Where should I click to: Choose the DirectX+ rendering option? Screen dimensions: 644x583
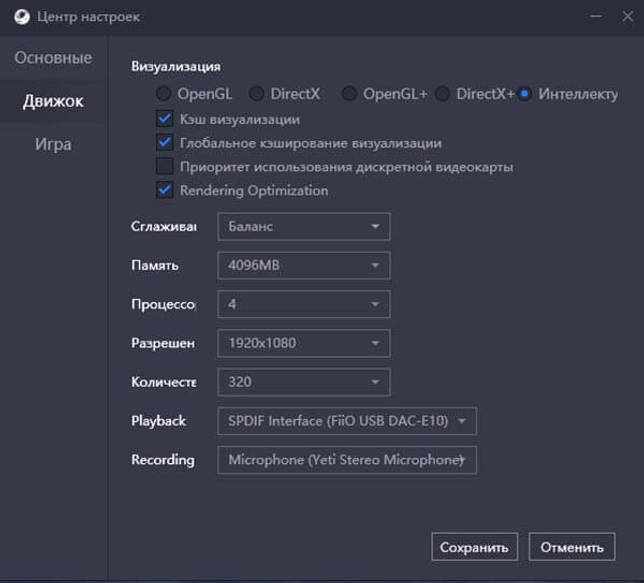tap(474, 94)
